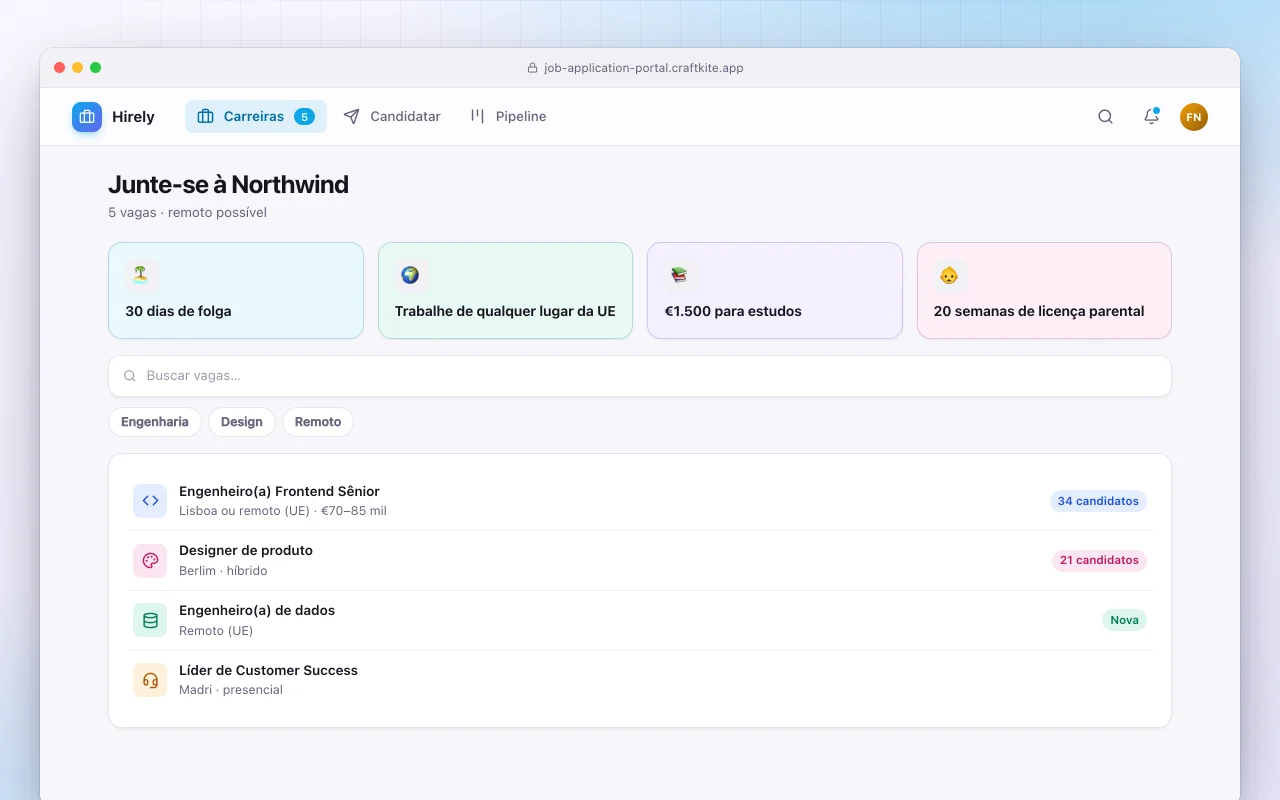
Task: Click the database icon for Engenheiro(a) de dados
Action: pyautogui.click(x=150, y=620)
